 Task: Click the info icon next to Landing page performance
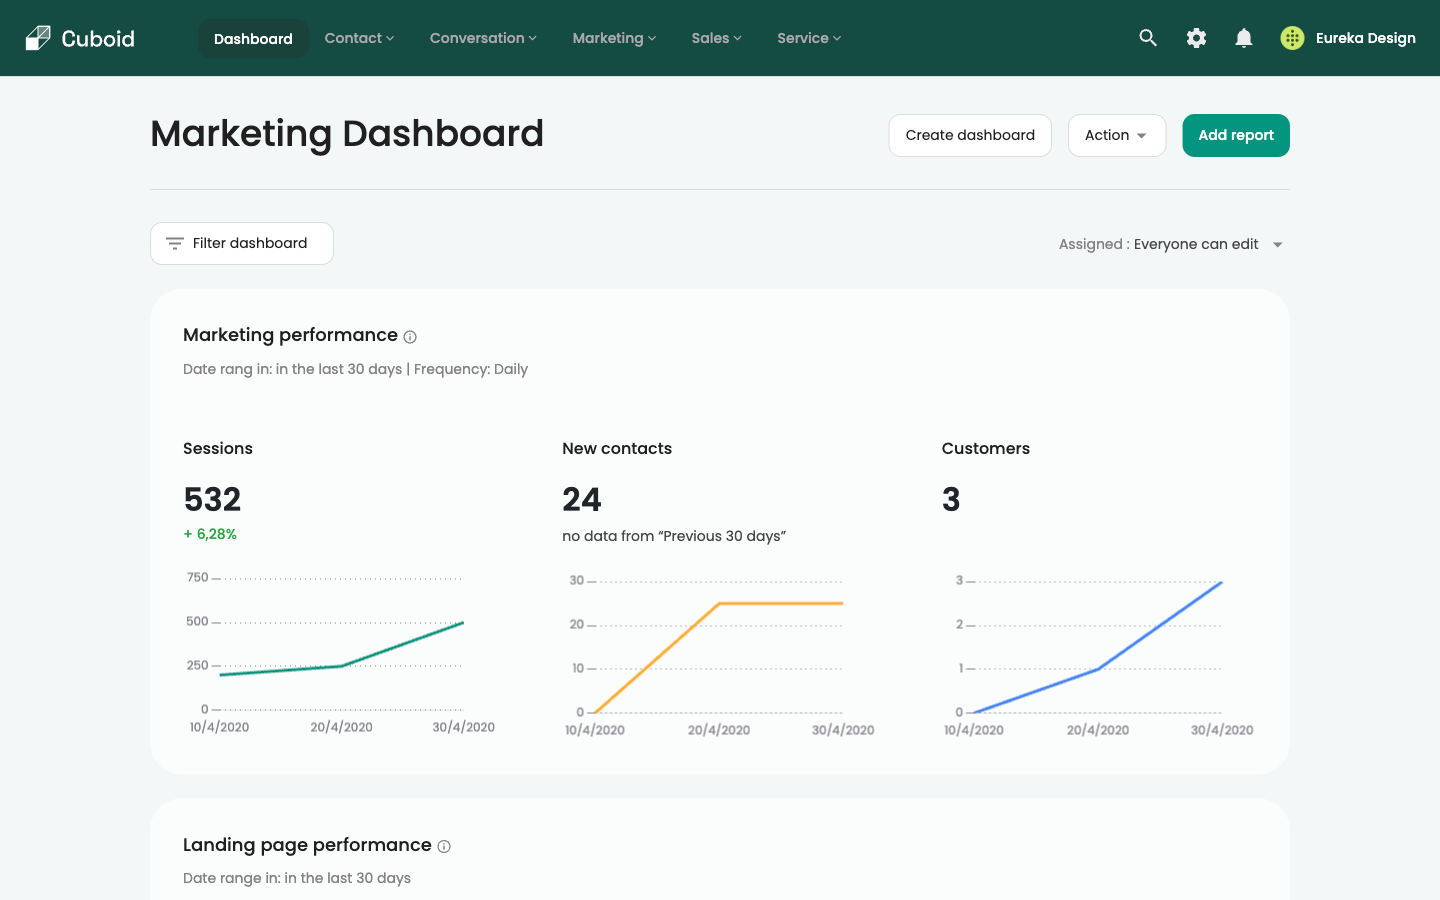(x=443, y=846)
